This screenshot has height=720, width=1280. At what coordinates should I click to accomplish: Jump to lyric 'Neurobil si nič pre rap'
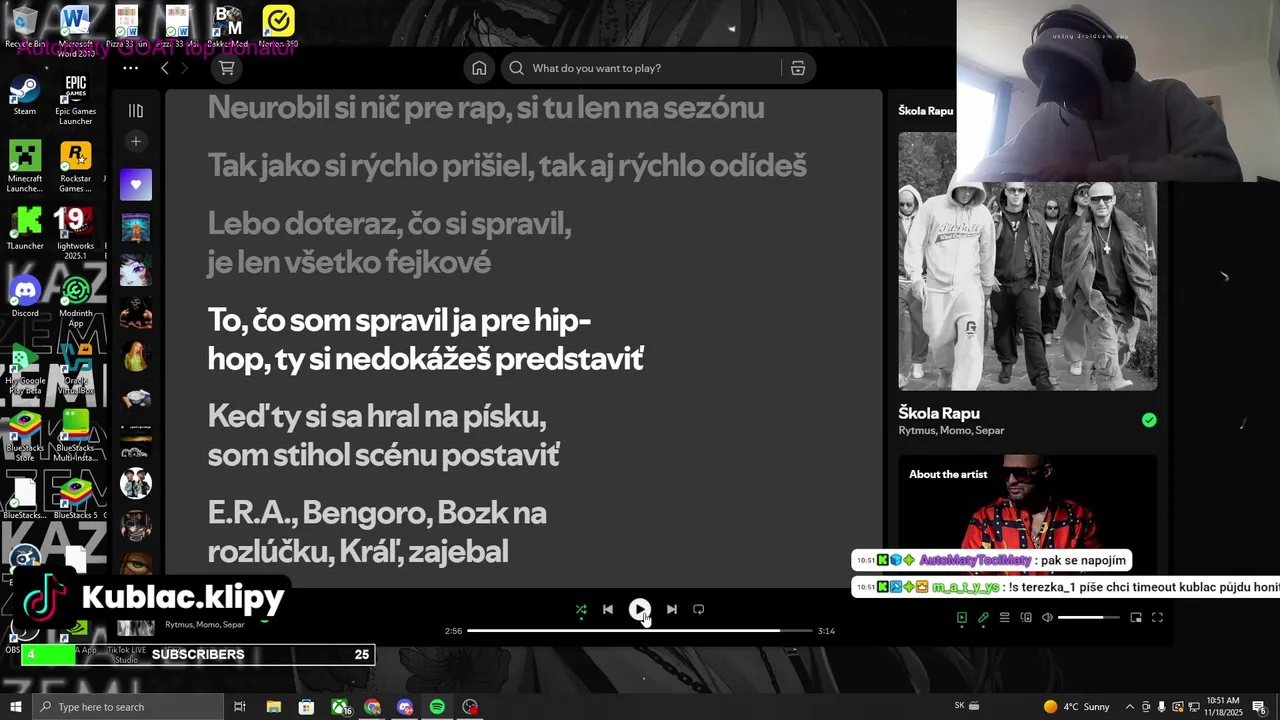486,108
